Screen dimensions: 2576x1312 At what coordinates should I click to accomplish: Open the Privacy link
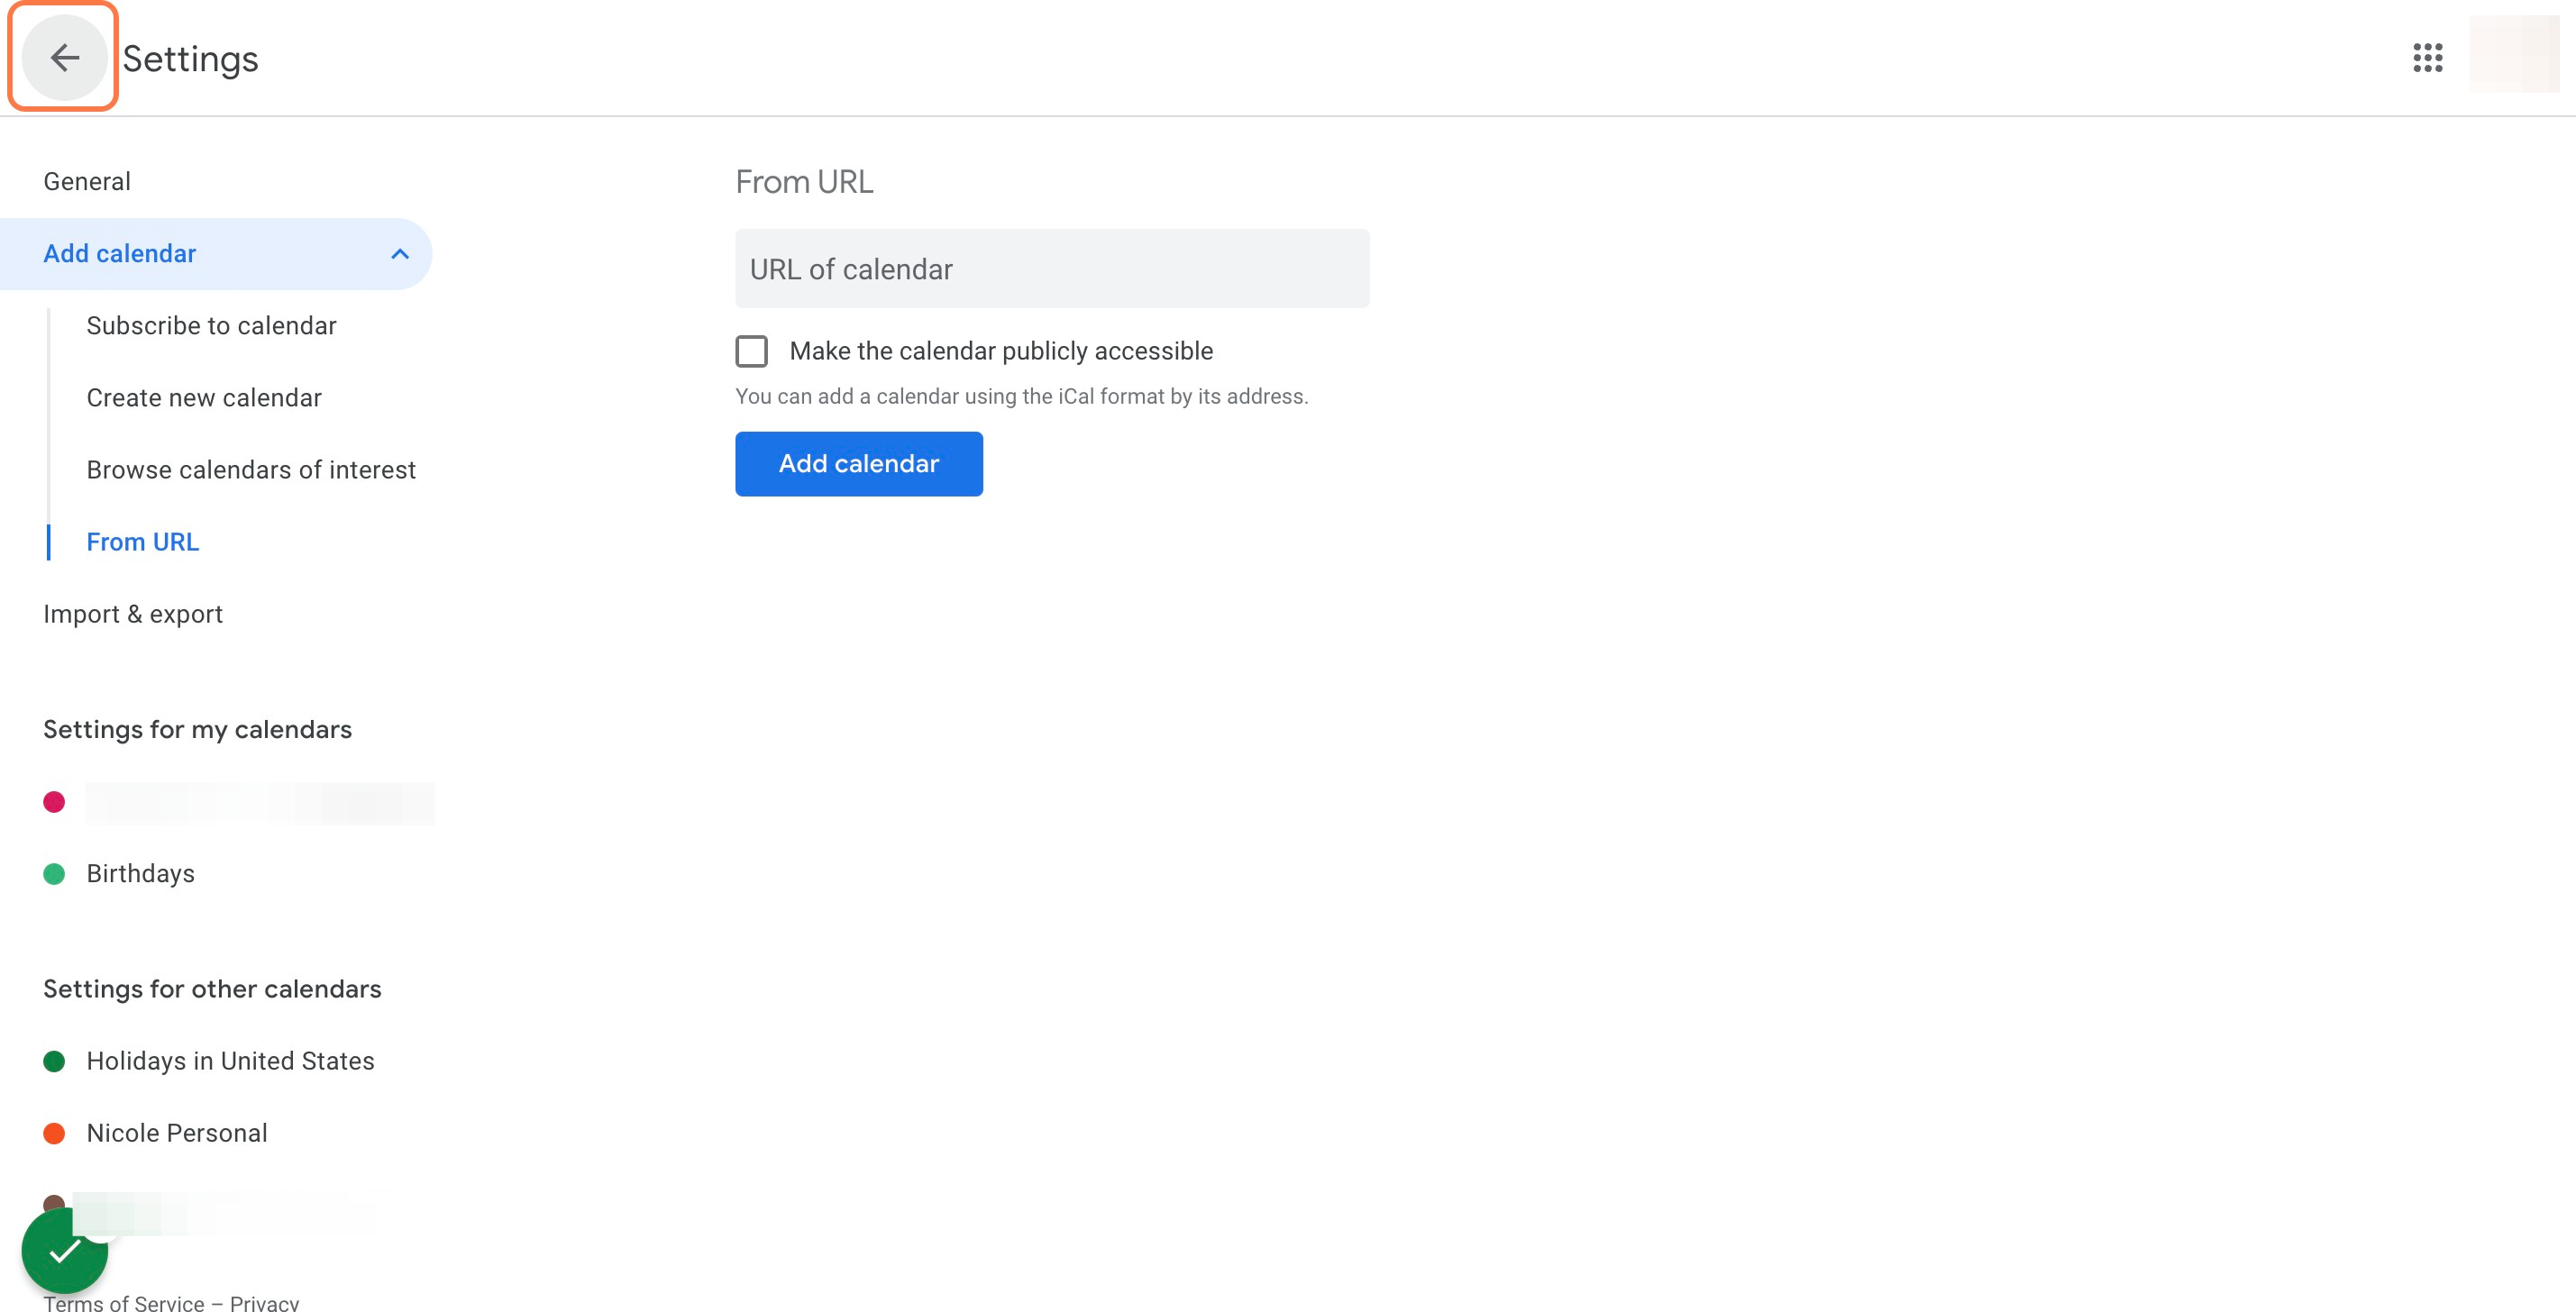[264, 1302]
